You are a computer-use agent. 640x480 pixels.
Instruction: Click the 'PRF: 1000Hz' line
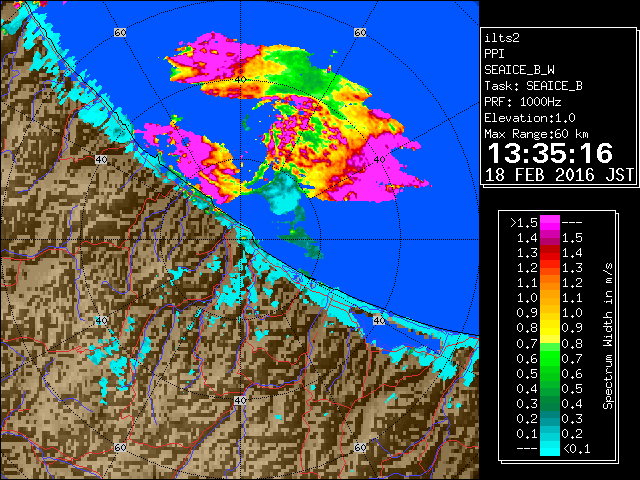tap(522, 102)
